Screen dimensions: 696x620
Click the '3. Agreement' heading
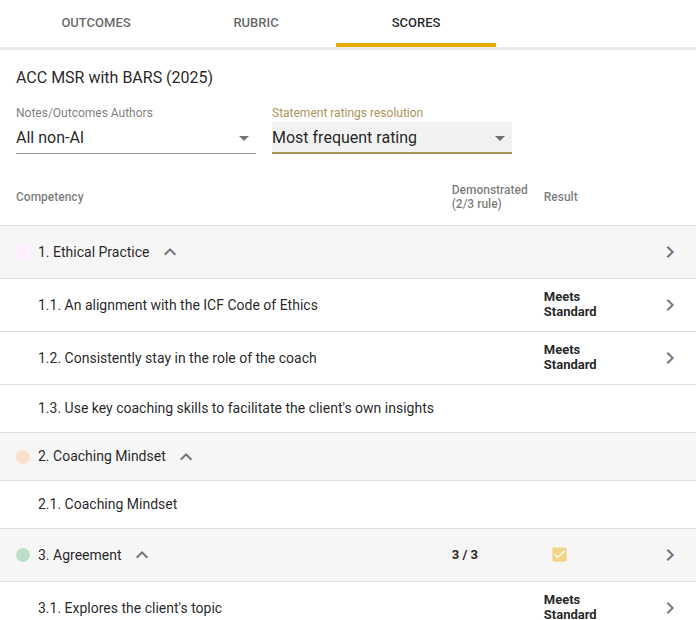tap(79, 555)
